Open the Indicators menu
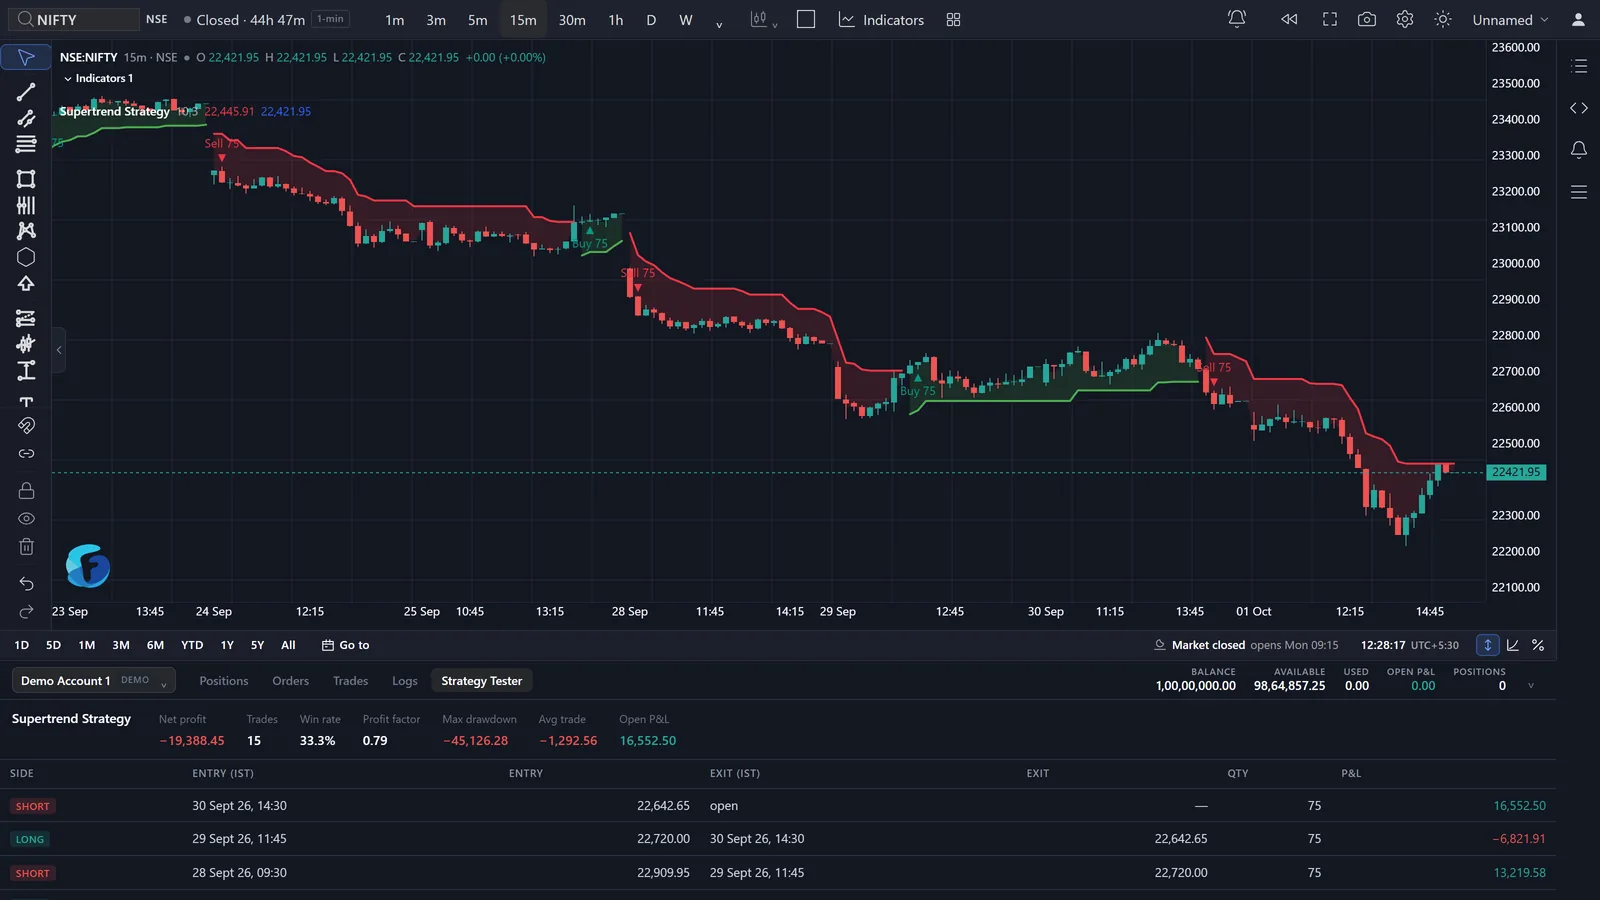 (881, 19)
